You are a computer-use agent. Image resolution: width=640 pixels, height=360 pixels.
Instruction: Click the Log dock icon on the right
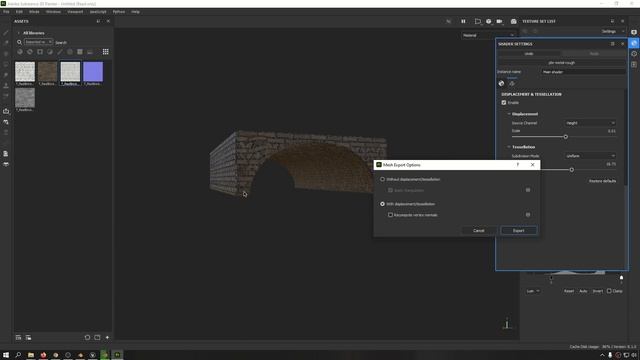[634, 64]
